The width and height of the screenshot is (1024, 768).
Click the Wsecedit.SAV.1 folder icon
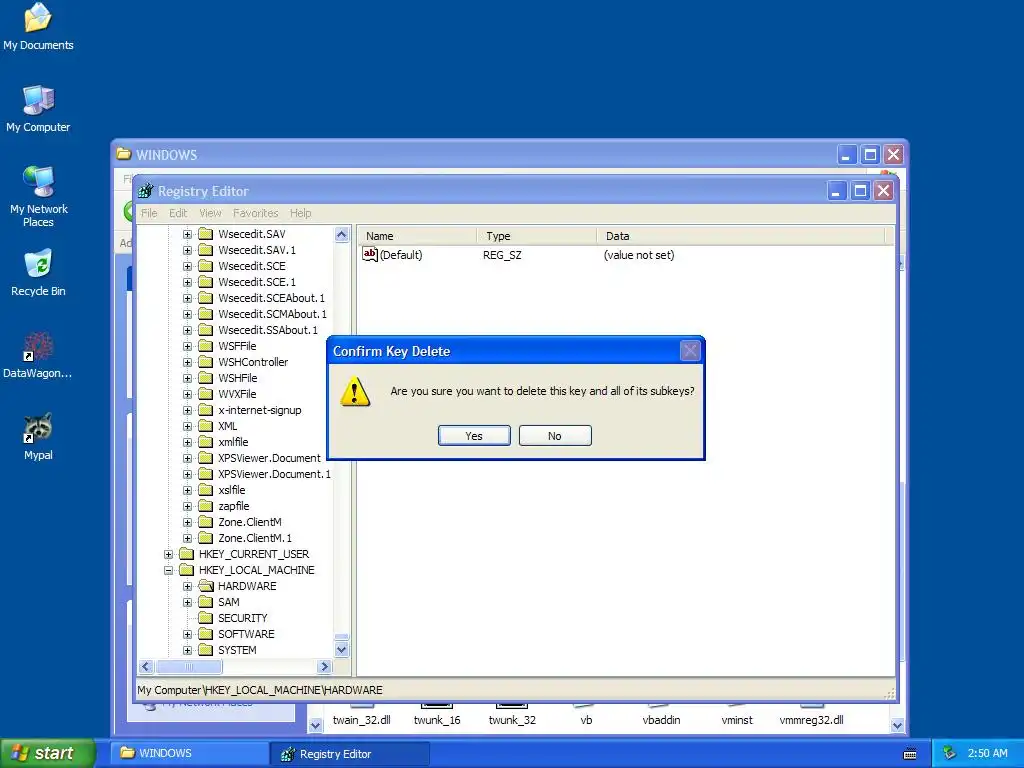pos(206,249)
